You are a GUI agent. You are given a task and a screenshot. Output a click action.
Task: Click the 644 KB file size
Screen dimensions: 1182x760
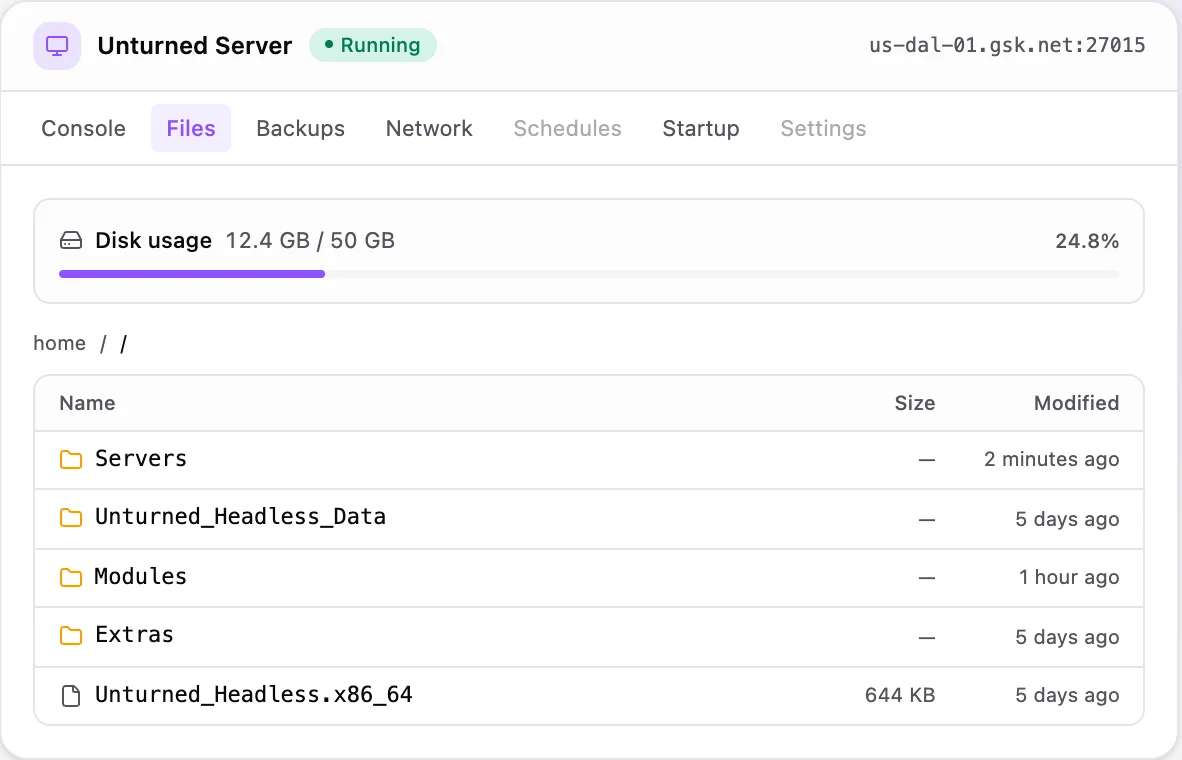(900, 695)
